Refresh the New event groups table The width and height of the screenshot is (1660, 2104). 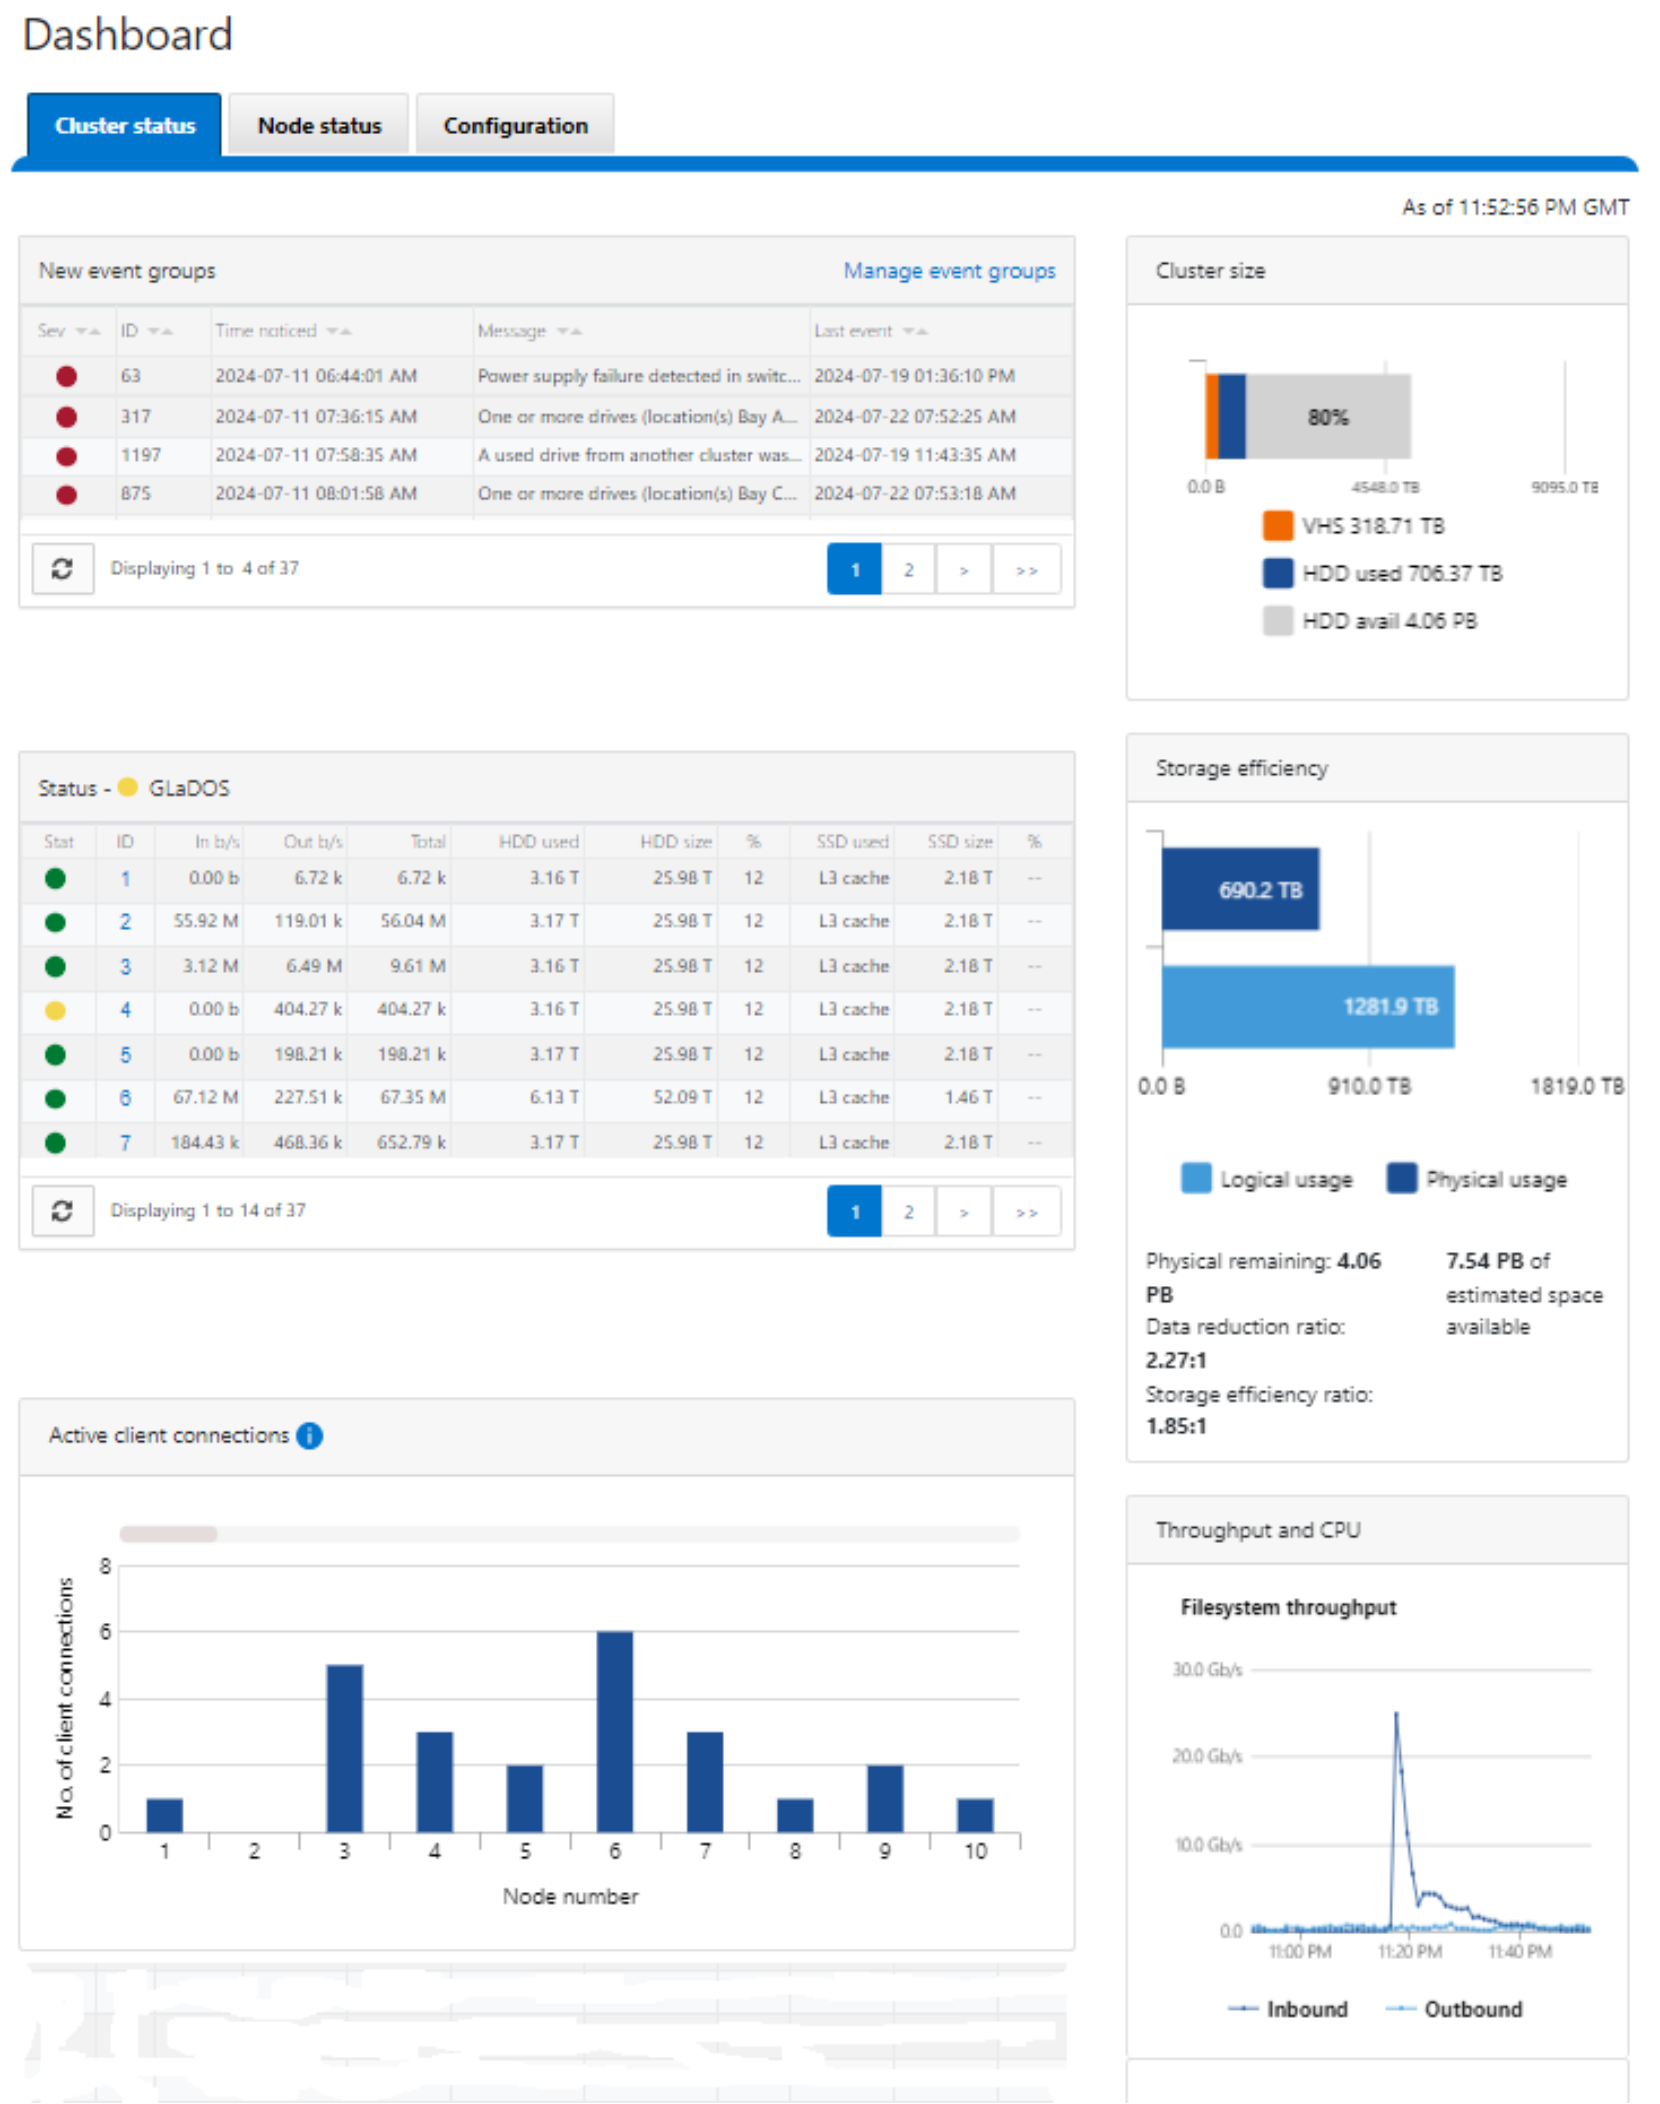pos(62,569)
